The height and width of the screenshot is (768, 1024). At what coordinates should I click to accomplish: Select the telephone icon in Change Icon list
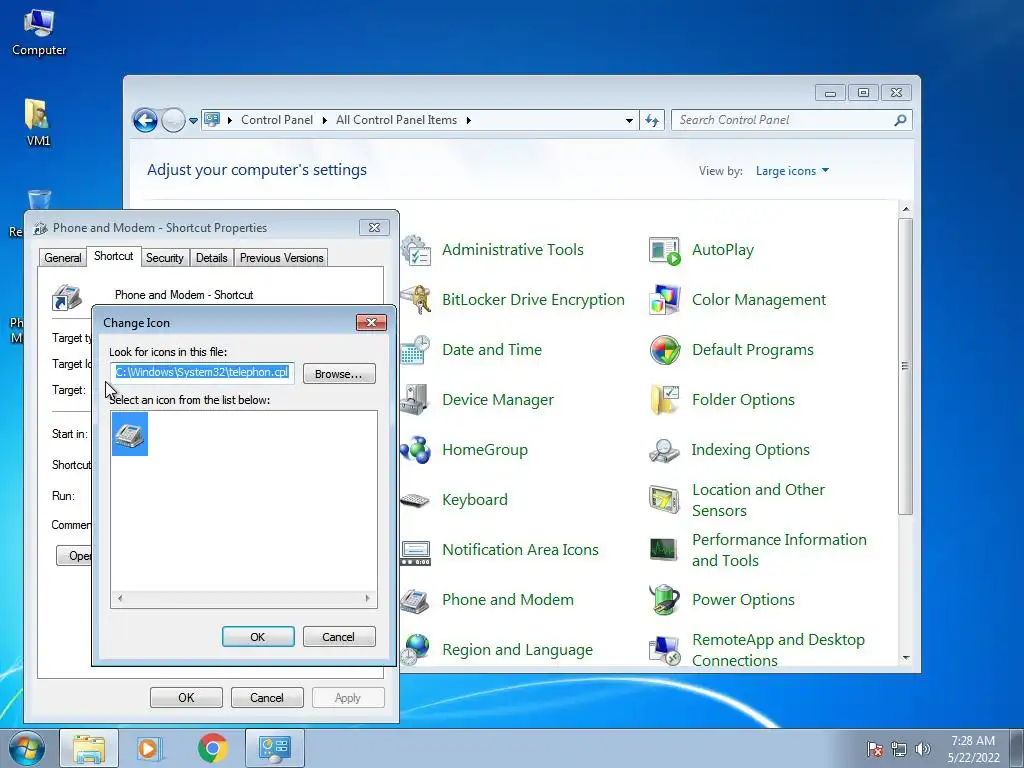point(129,434)
